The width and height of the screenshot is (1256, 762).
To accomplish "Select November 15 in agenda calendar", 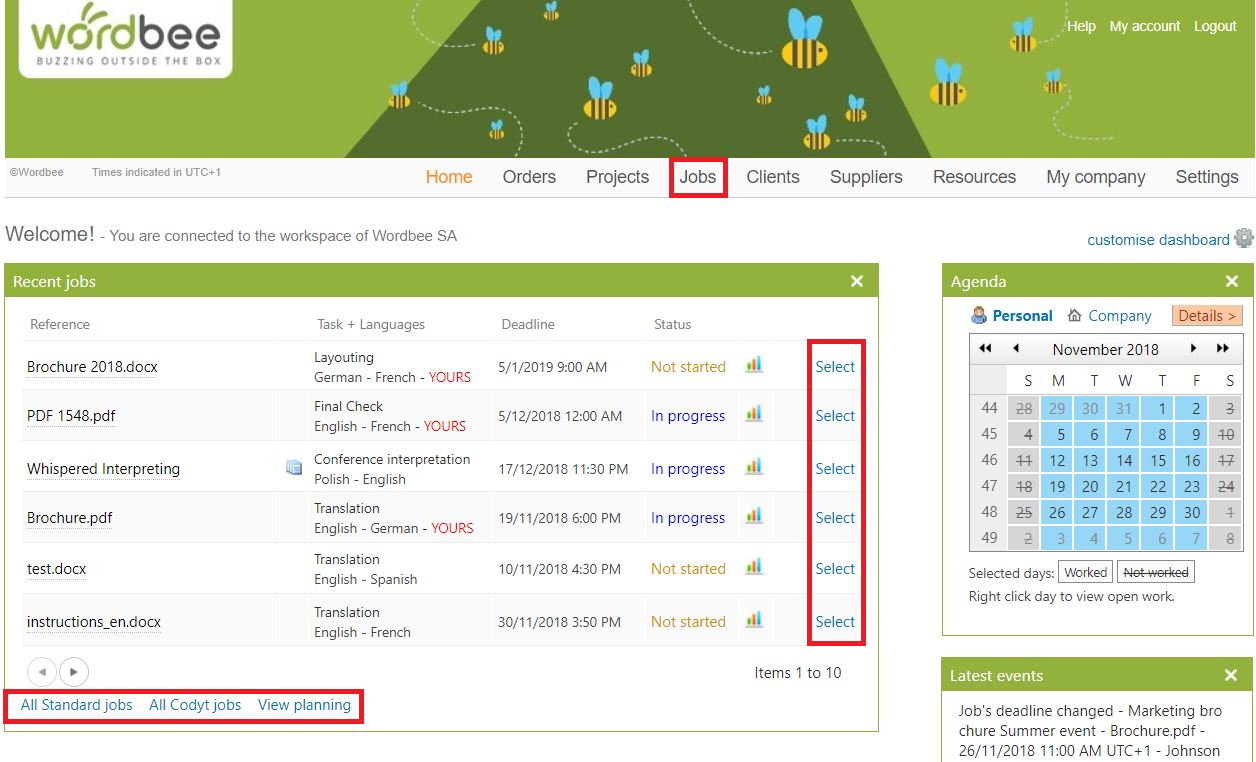I will [x=1158, y=461].
